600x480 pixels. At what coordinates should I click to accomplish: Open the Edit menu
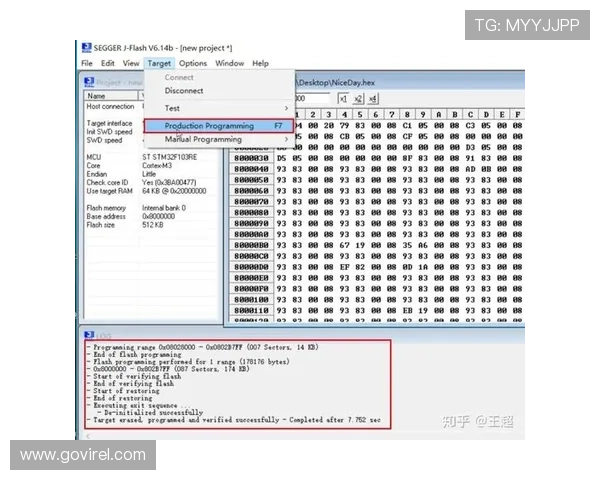pos(107,63)
